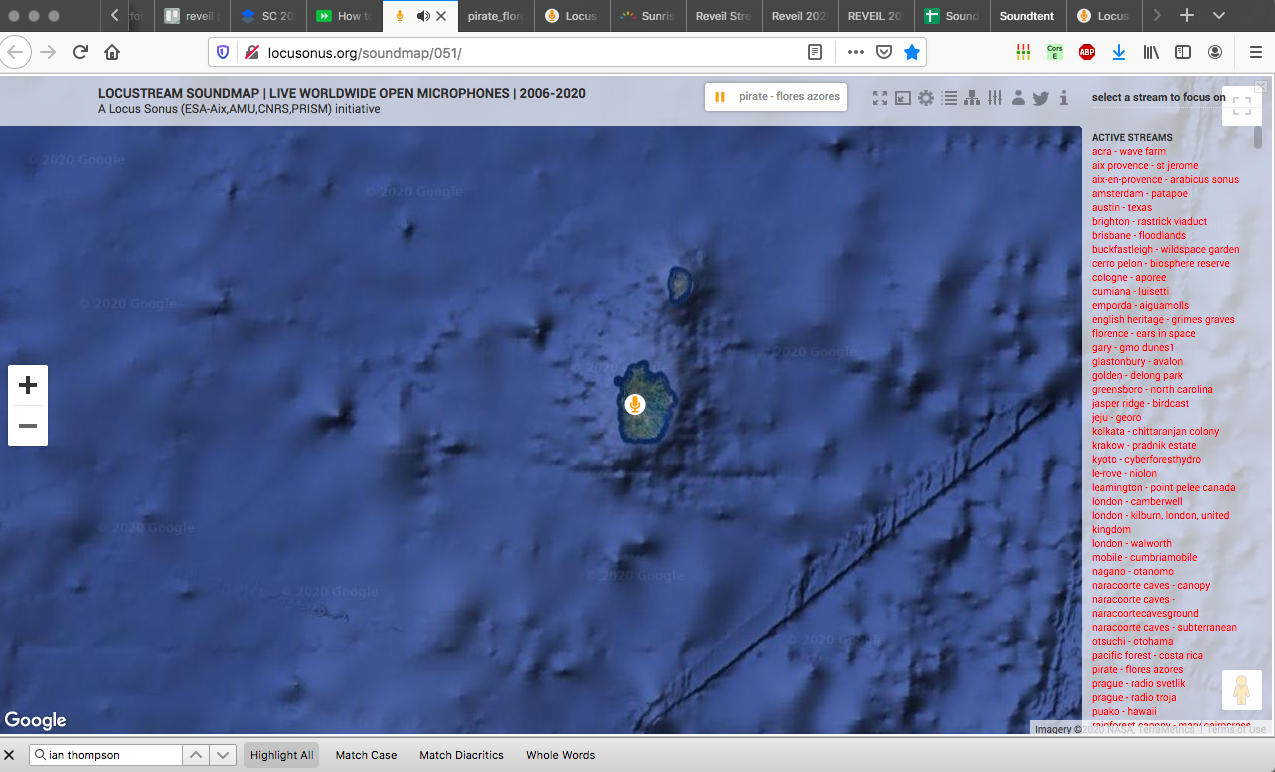The height and width of the screenshot is (772, 1275).
Task: Click the Twitter bird icon
Action: tap(1041, 98)
